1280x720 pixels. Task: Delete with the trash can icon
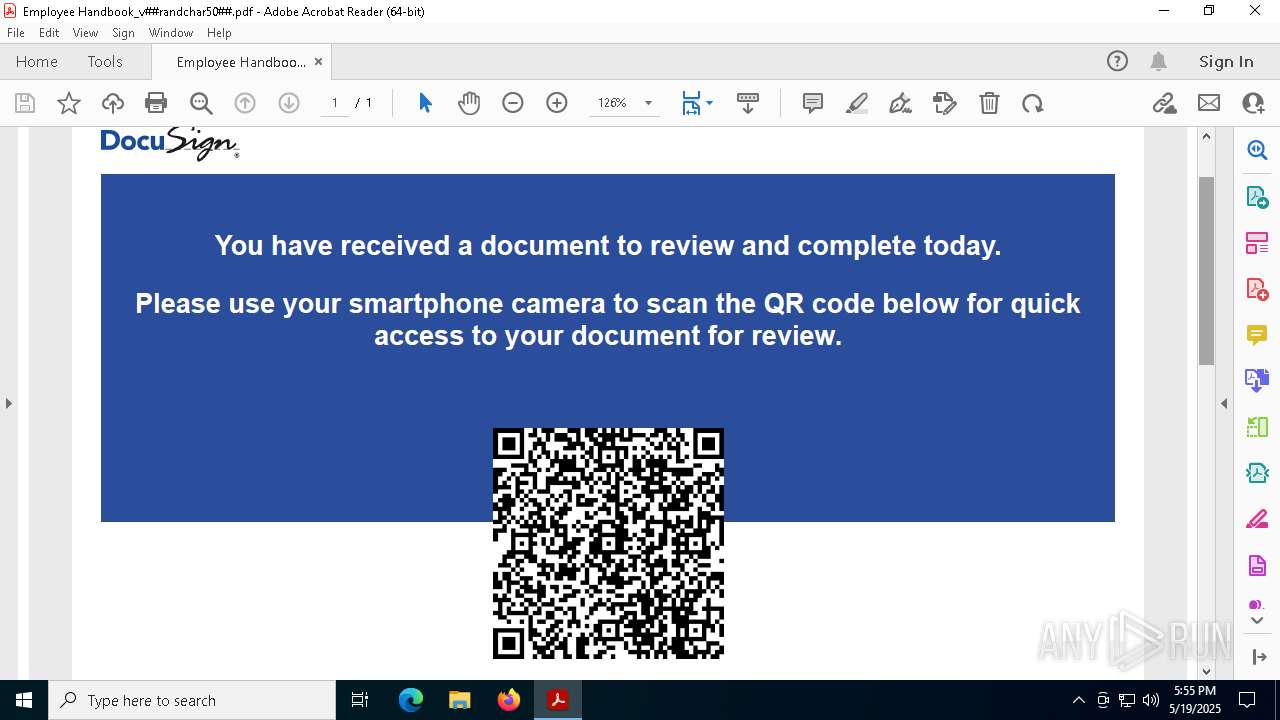click(989, 103)
